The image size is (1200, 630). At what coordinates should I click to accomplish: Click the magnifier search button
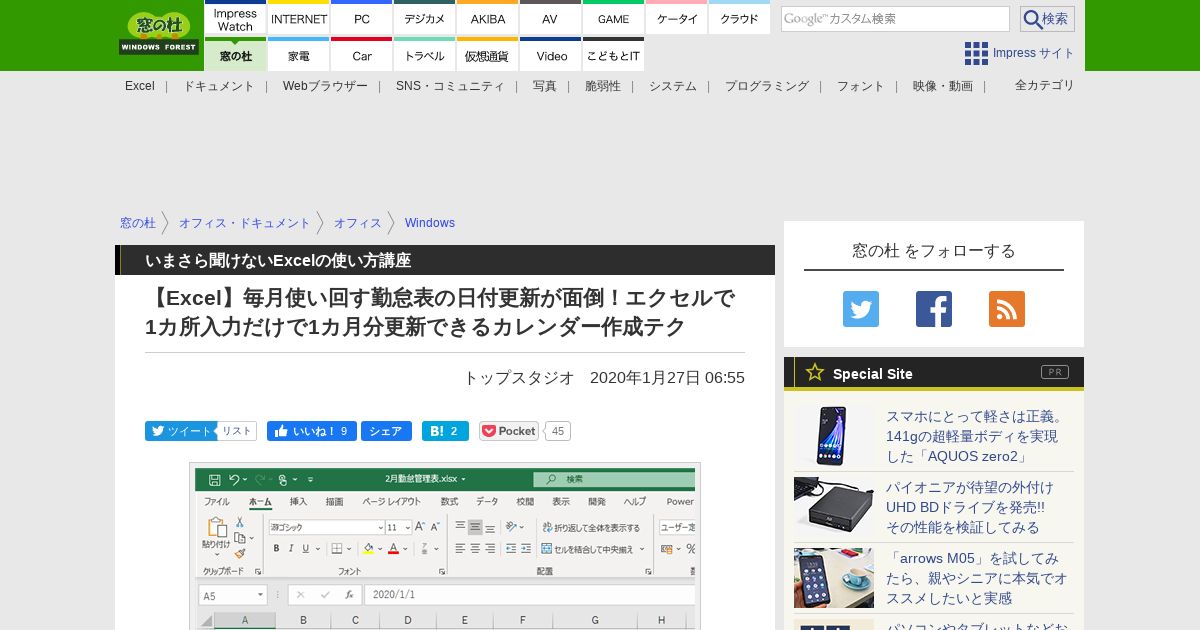(1047, 19)
